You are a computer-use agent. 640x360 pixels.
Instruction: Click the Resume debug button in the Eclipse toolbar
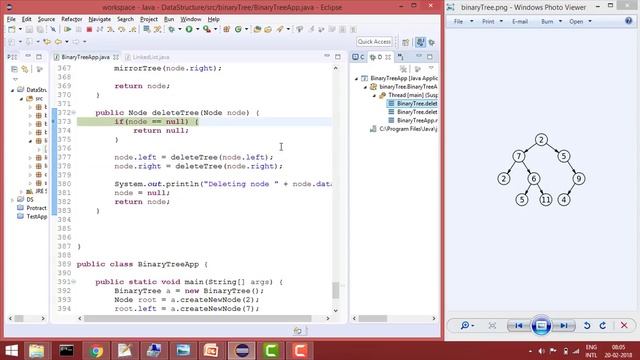67,29
